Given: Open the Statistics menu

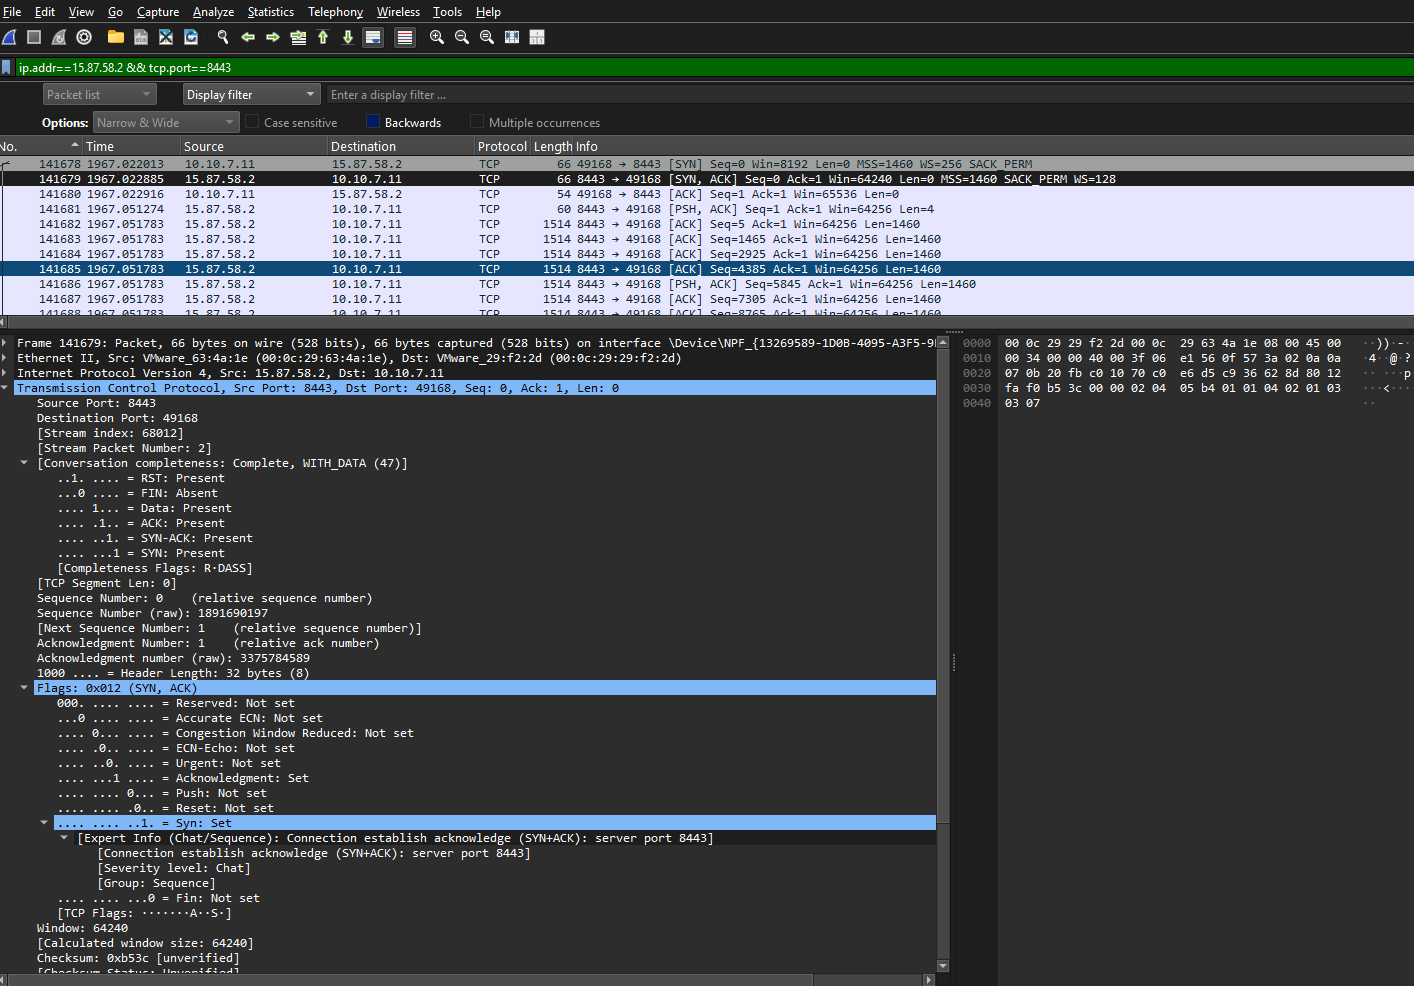Looking at the screenshot, I should coord(270,12).
